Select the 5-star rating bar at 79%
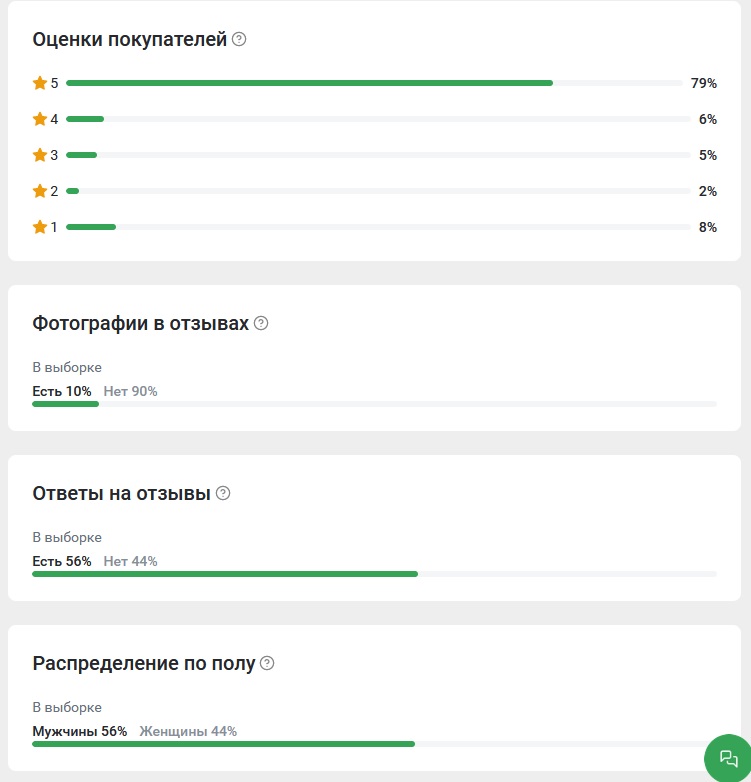Screen dimensions: 751x782 click(x=375, y=83)
